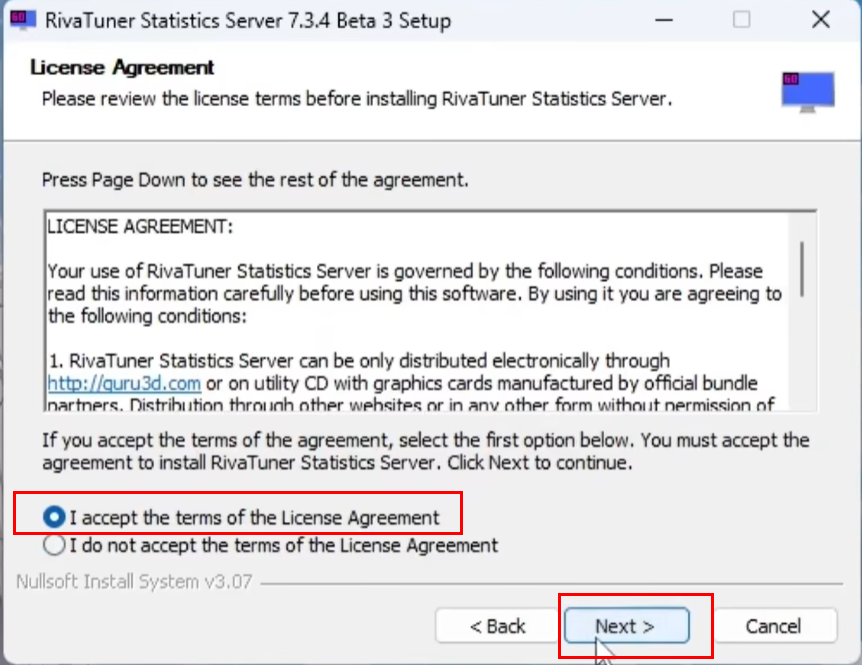Click the "Nullsoft Install System v3.07" label

coord(136,582)
